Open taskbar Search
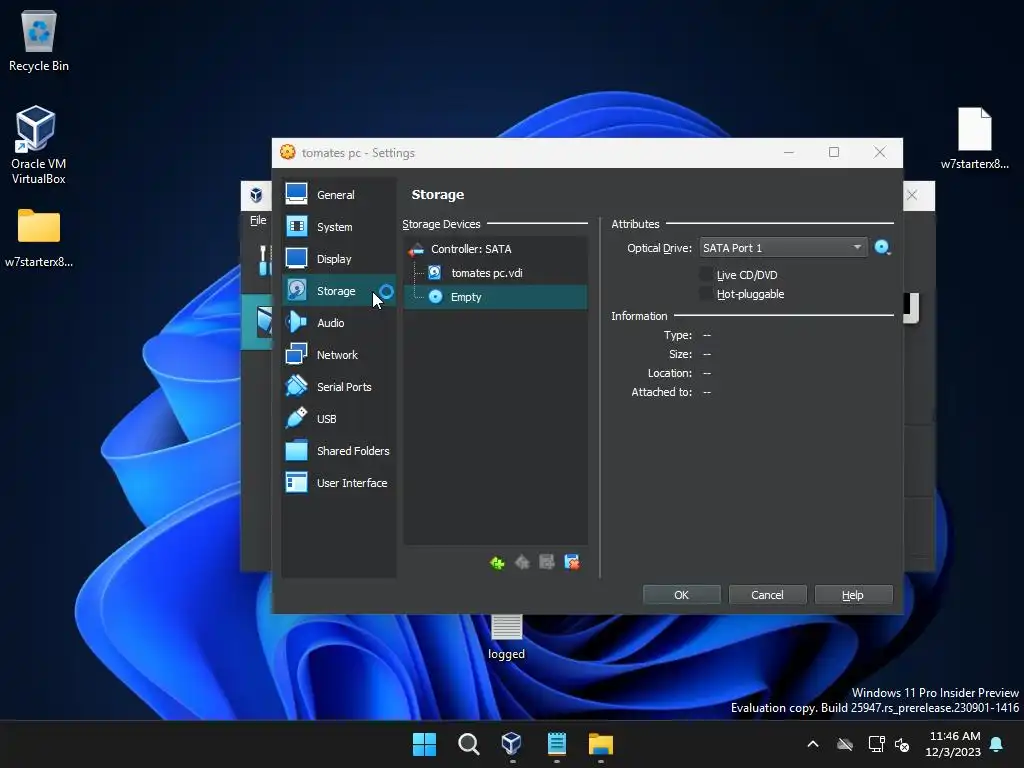Viewport: 1024px width, 768px height. pos(468,744)
